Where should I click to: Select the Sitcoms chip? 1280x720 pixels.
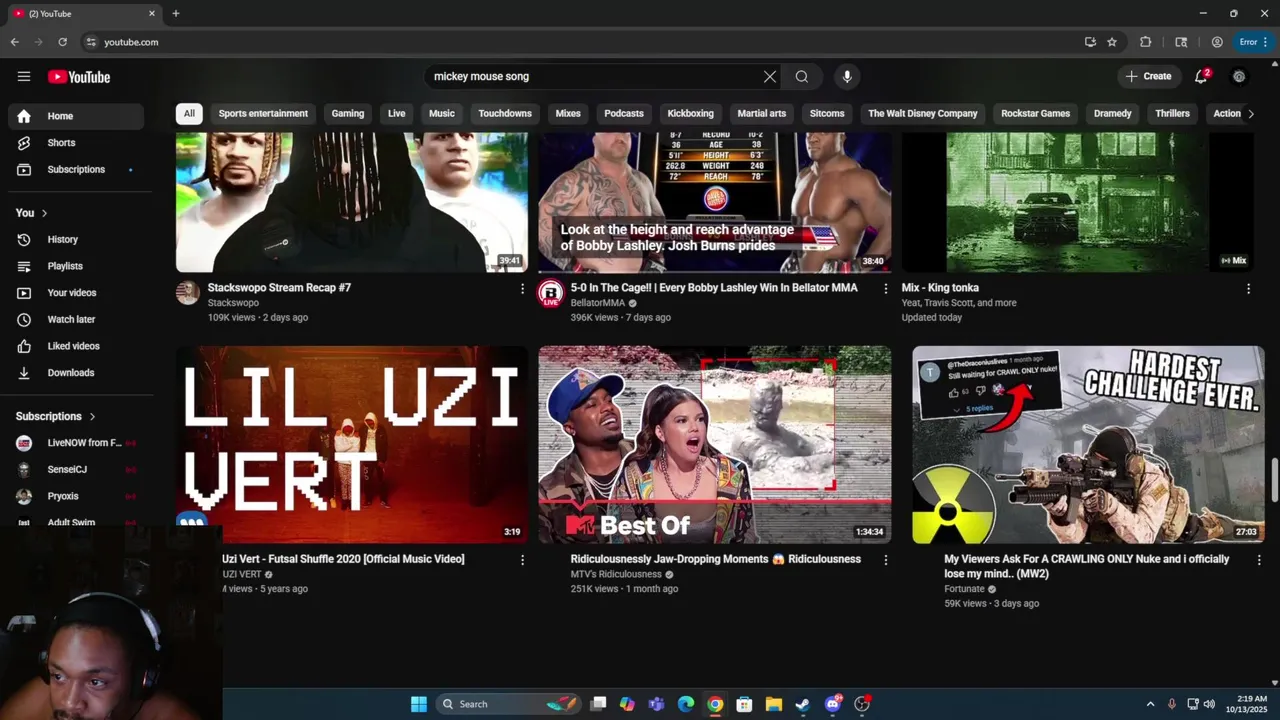point(827,113)
